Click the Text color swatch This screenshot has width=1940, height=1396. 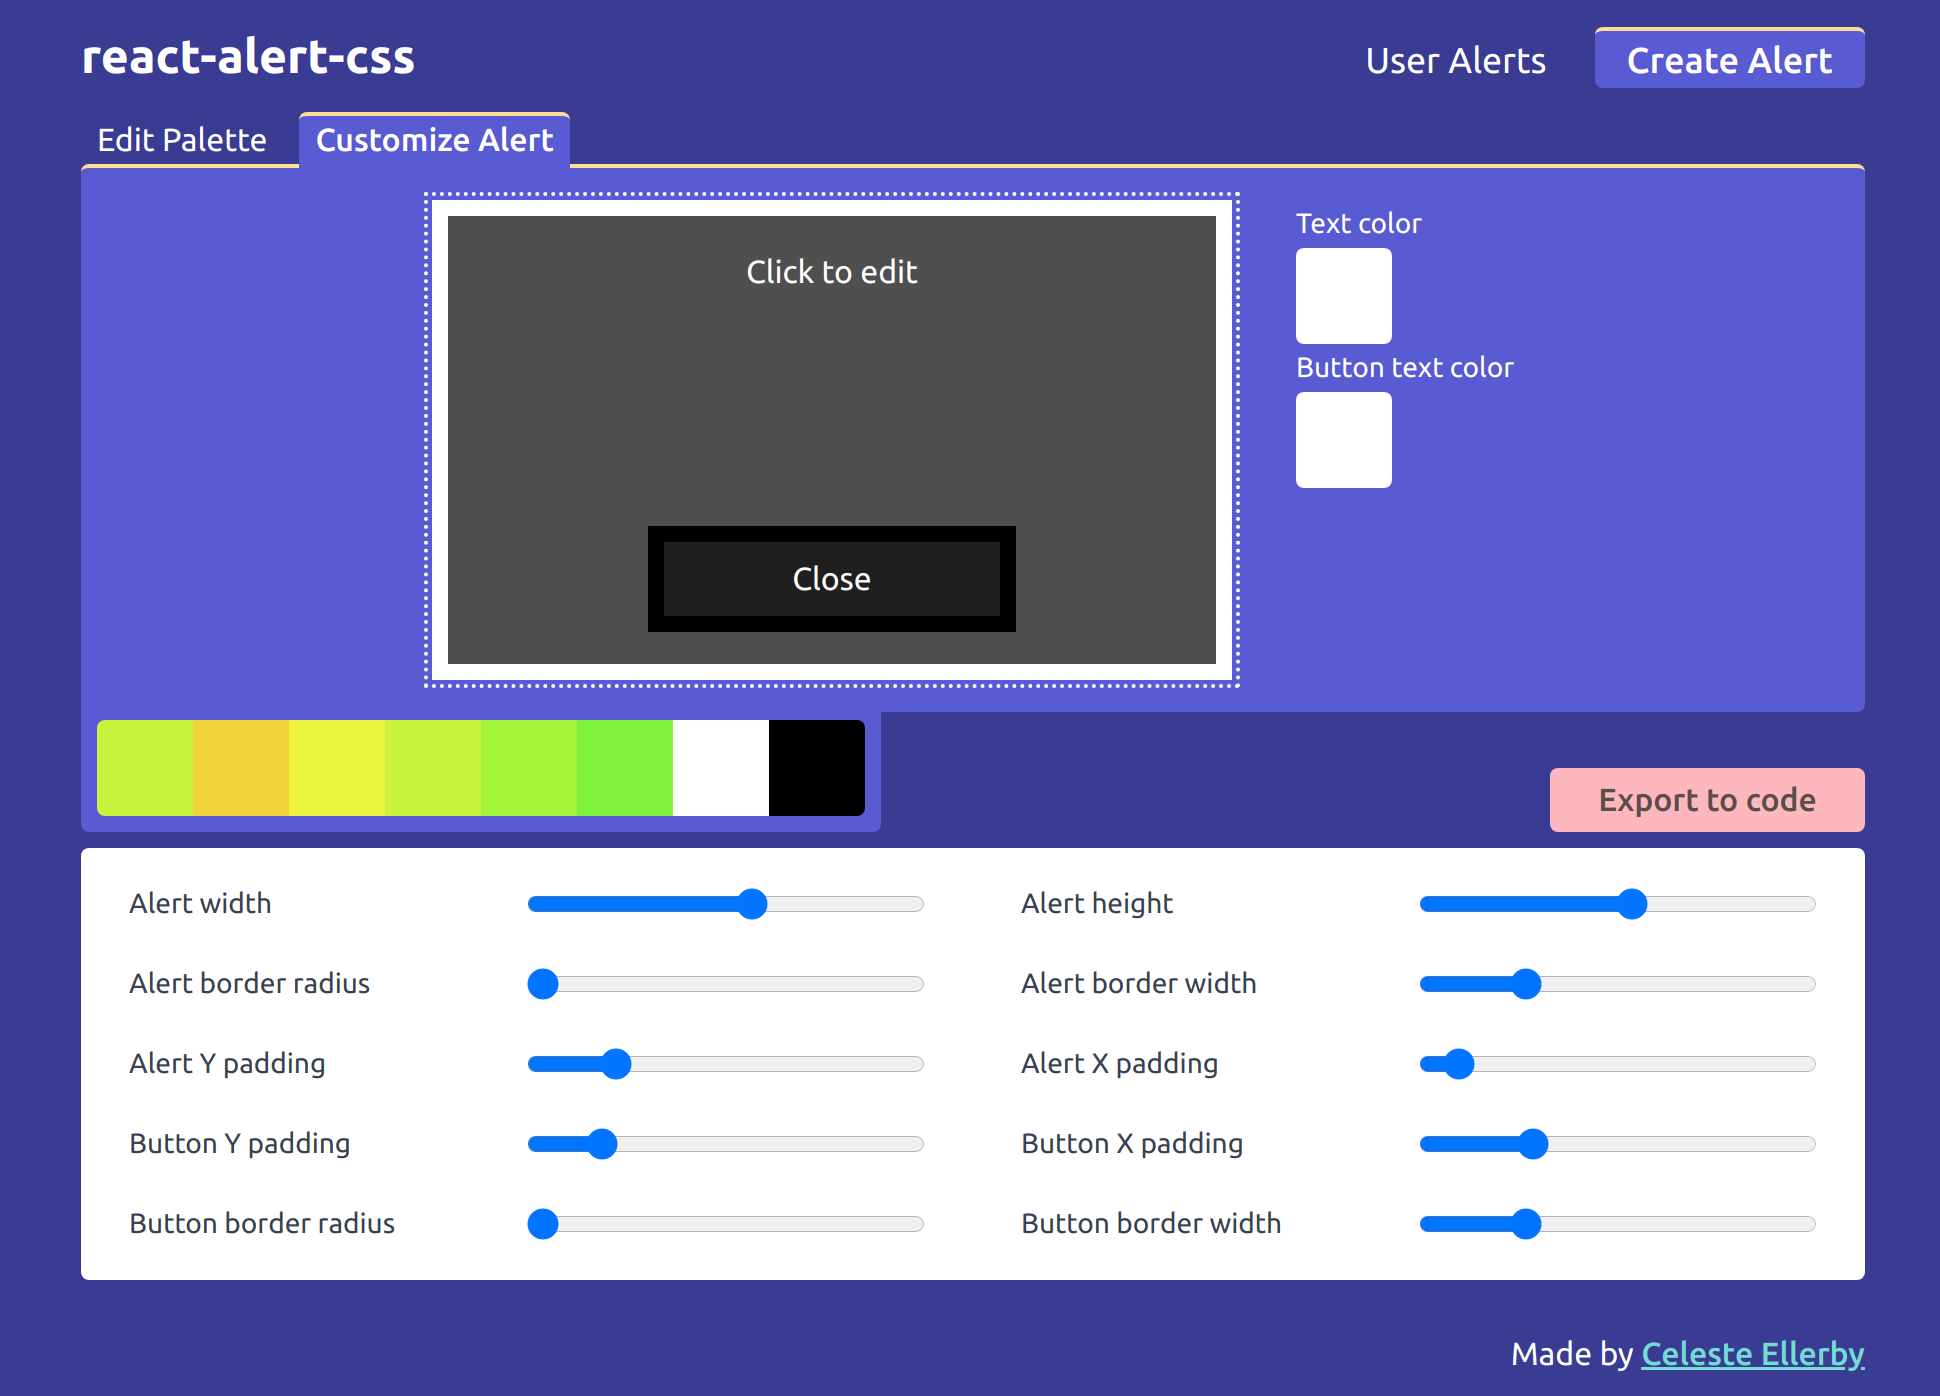pos(1343,296)
